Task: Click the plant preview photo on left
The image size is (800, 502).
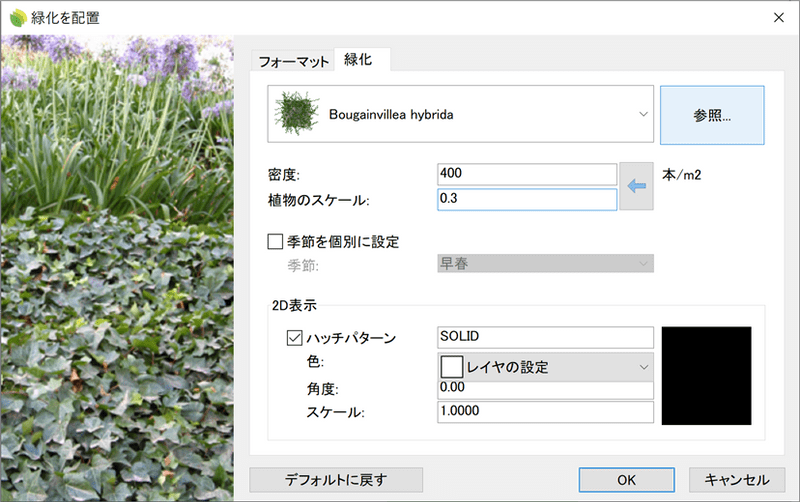Action: [x=117, y=268]
